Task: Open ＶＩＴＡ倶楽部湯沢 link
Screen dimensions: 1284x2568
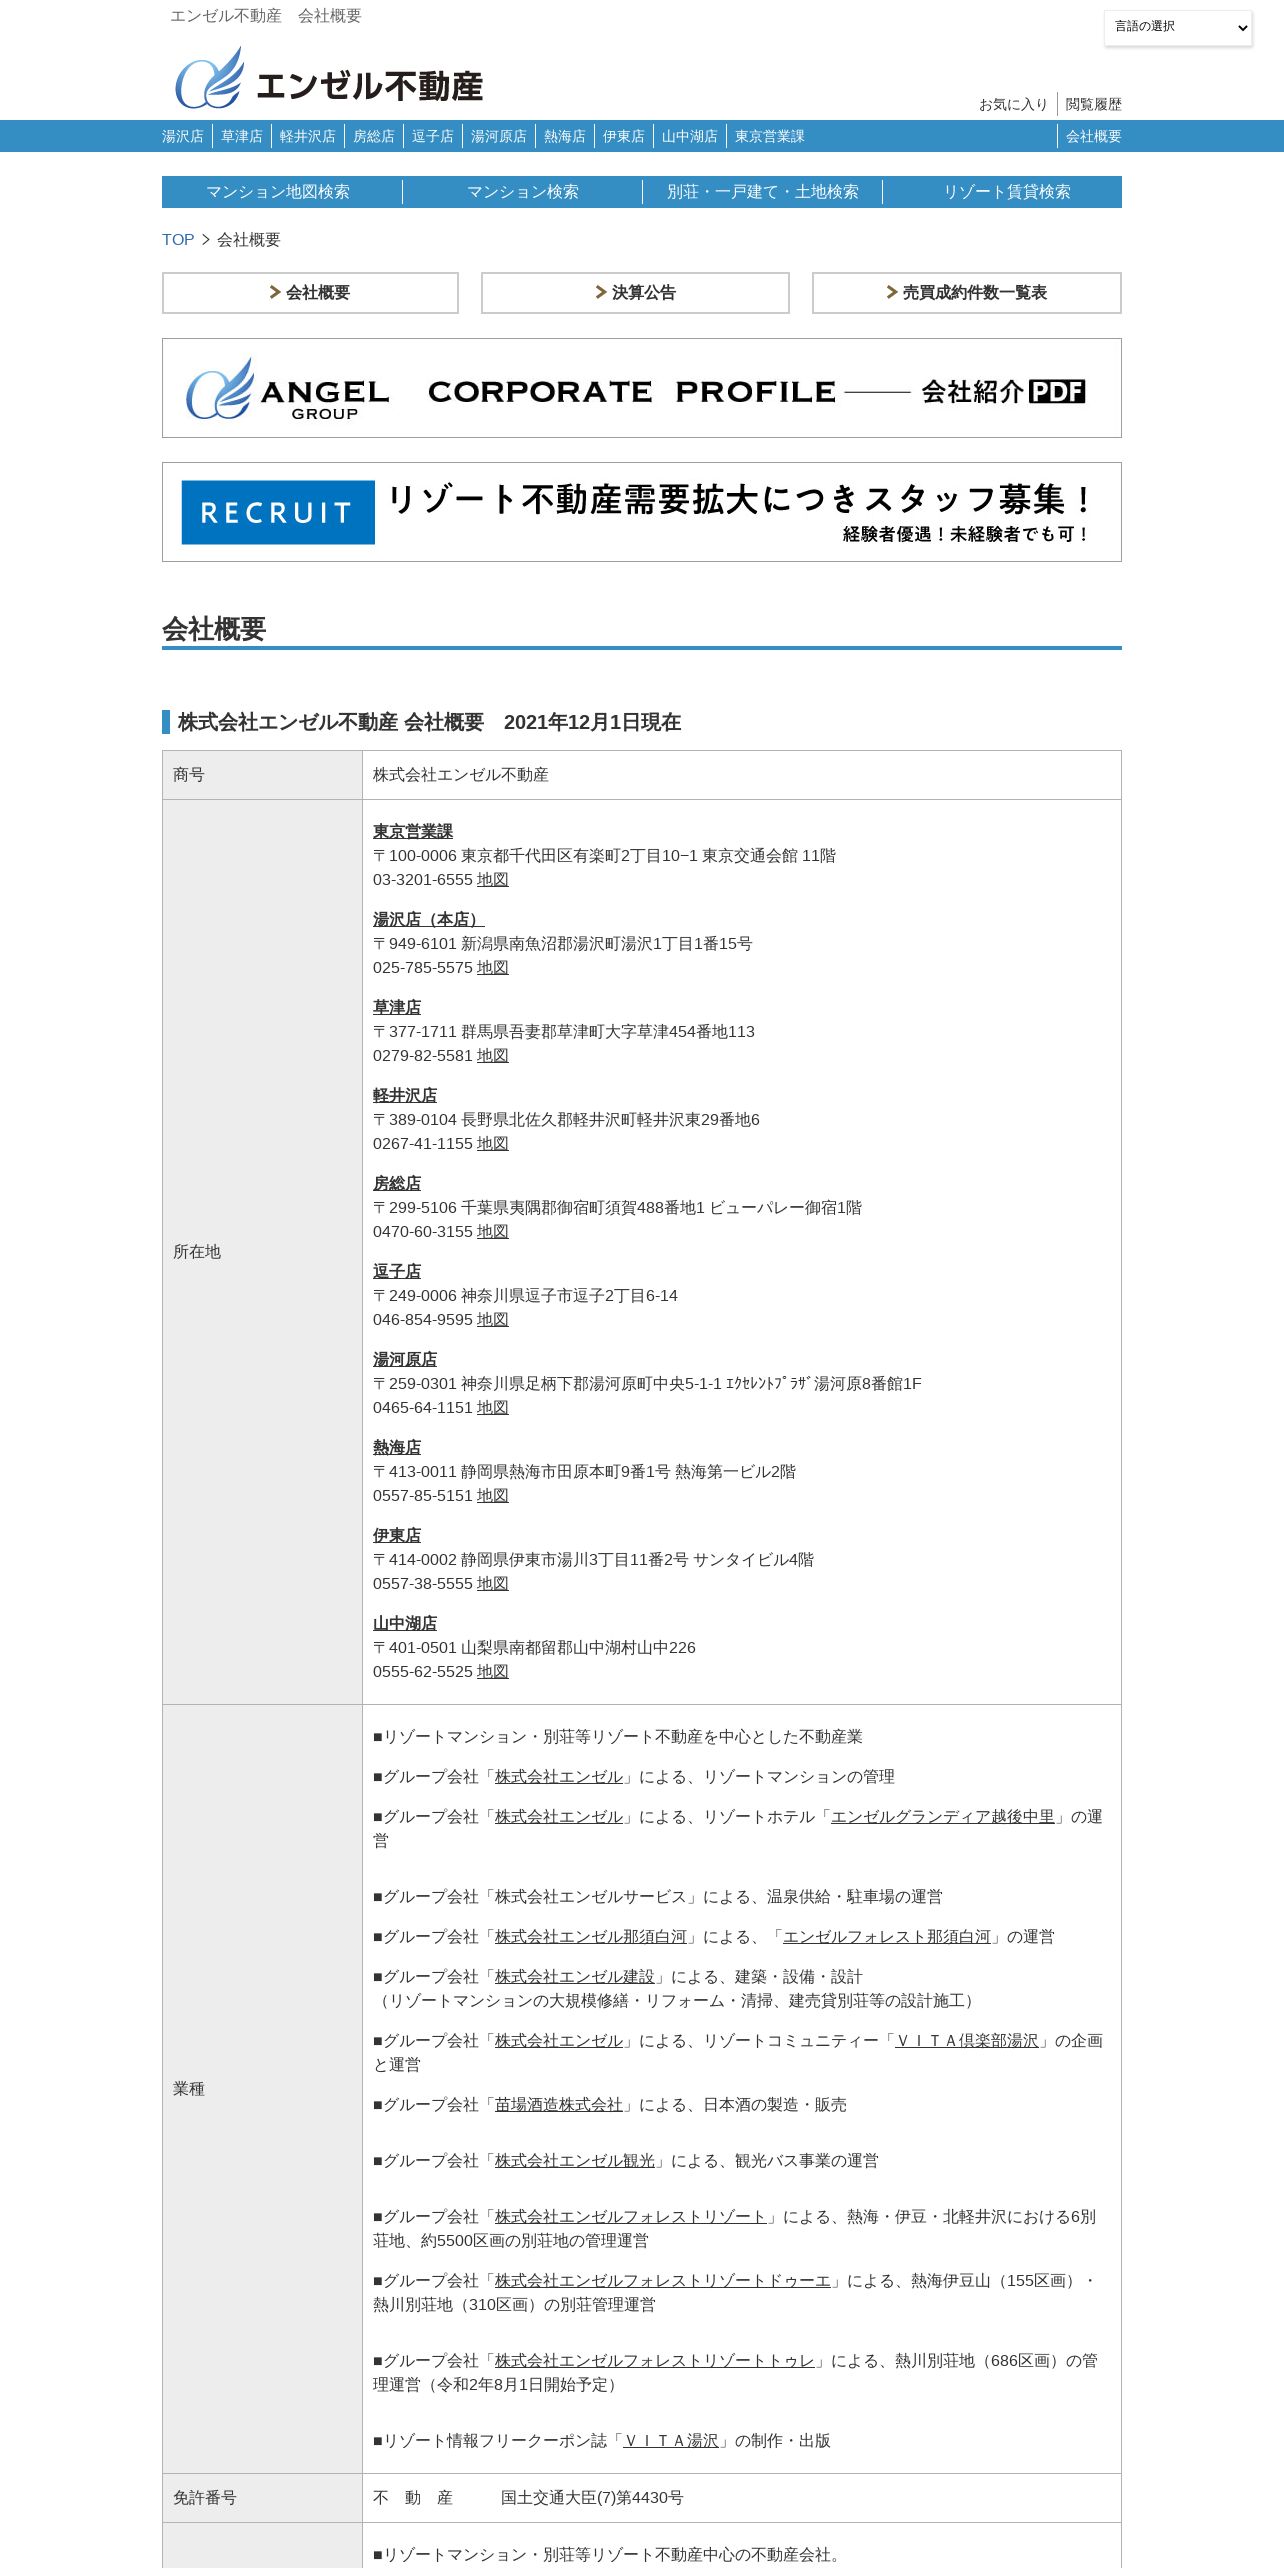Action: (967, 2041)
